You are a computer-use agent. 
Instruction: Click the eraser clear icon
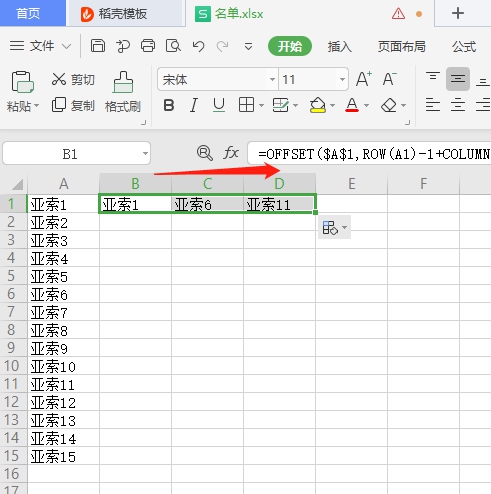(x=389, y=105)
